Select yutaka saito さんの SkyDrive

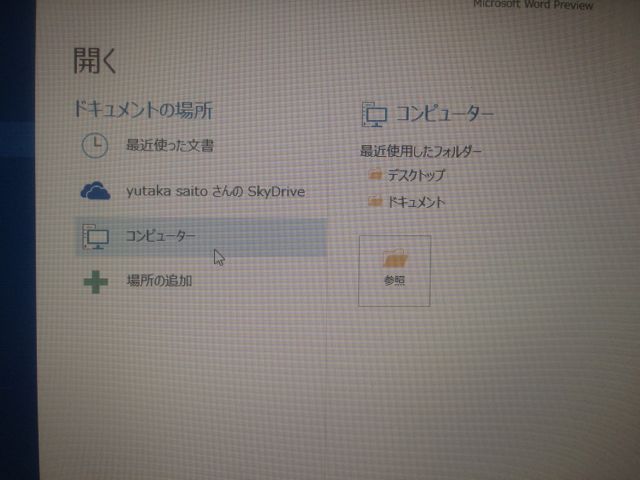pos(216,191)
